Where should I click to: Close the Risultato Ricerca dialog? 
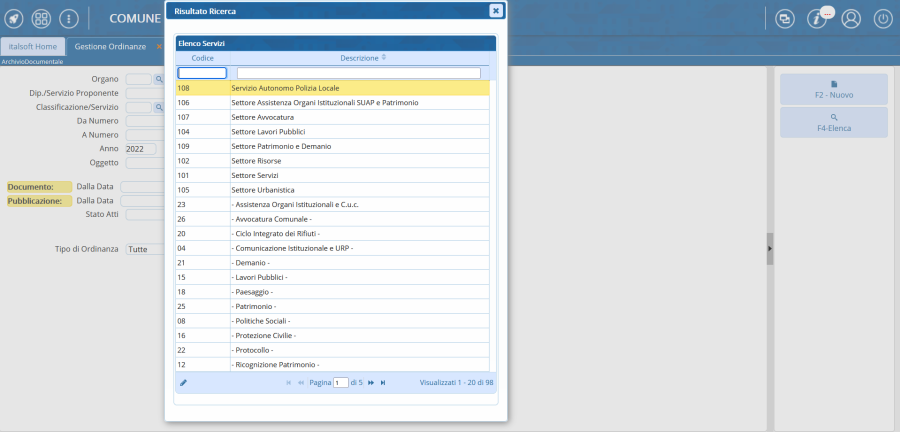(495, 10)
